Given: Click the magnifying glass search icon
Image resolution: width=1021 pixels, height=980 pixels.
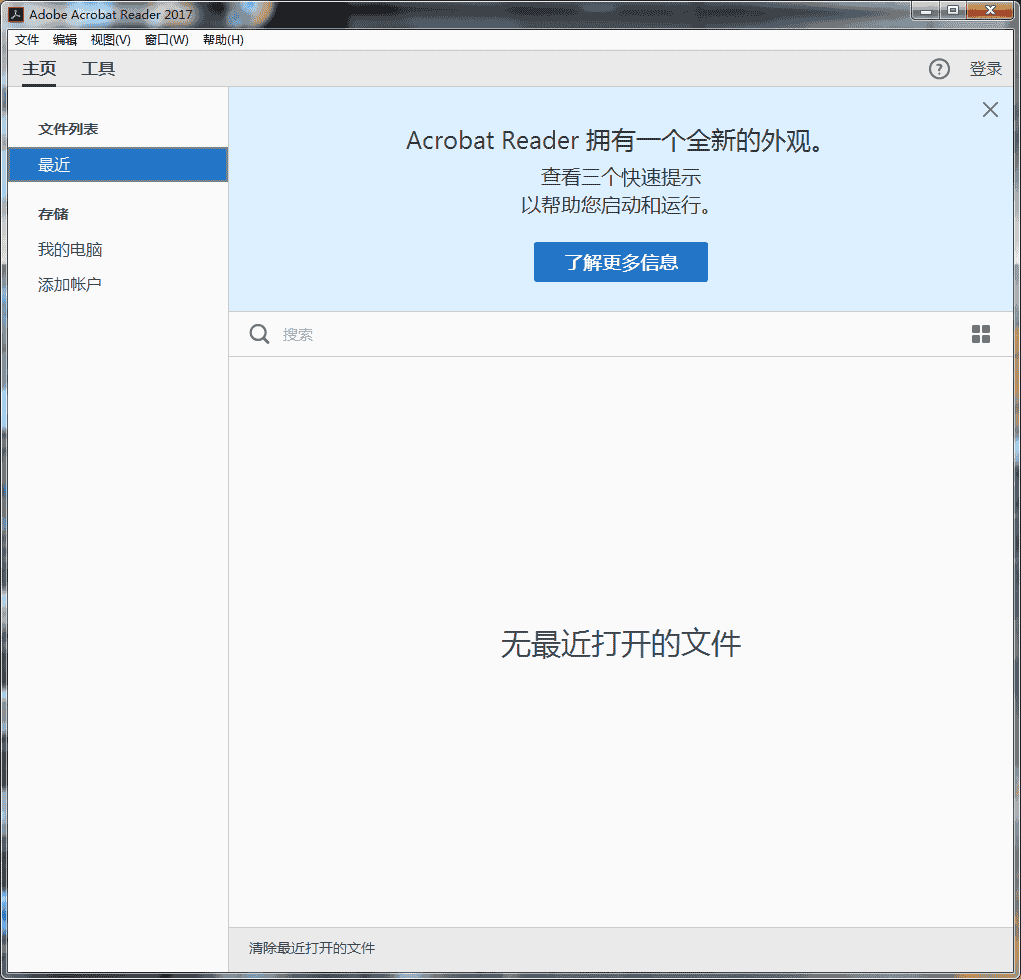Looking at the screenshot, I should tap(259, 334).
